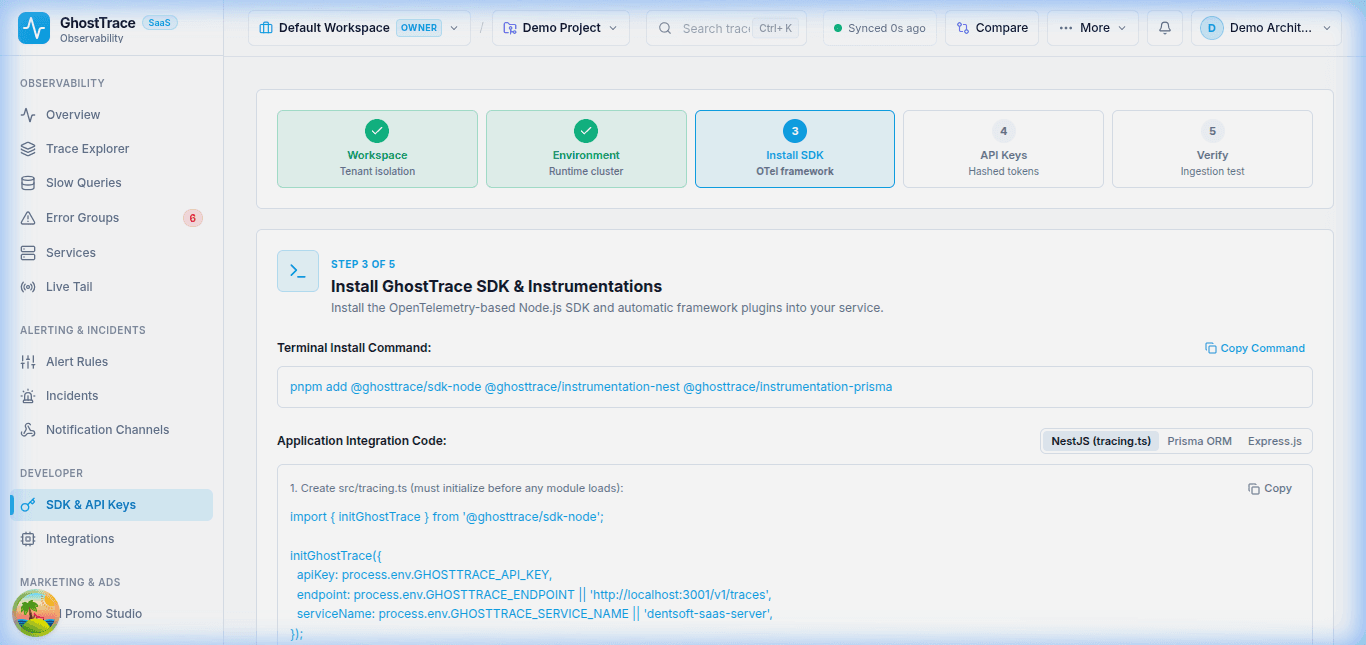Click the Compare button
1366x645 pixels.
coord(992,28)
